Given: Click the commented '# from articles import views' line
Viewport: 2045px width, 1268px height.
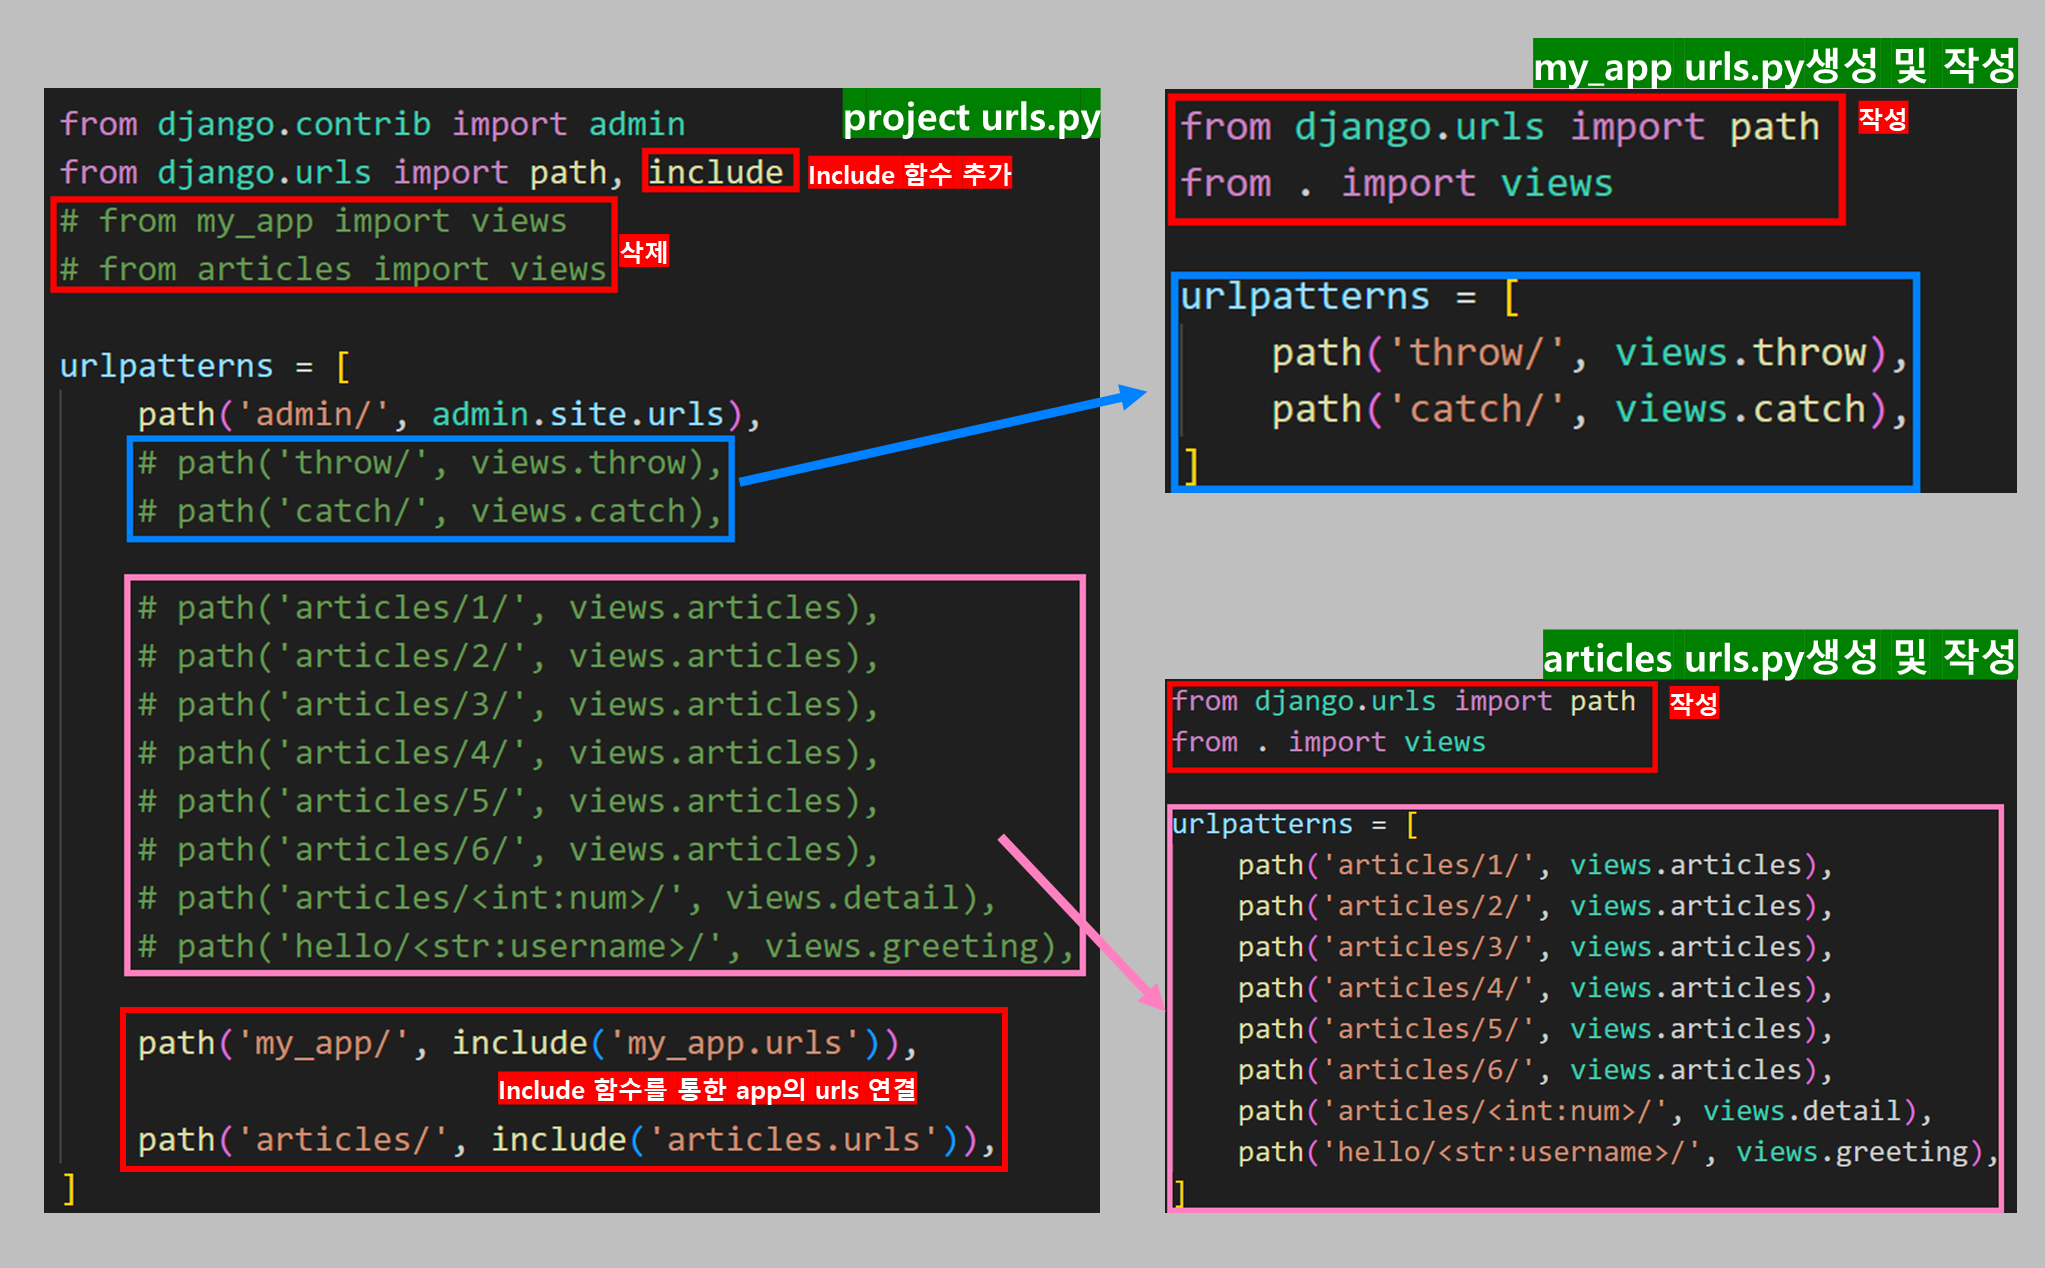Looking at the screenshot, I should [x=332, y=269].
